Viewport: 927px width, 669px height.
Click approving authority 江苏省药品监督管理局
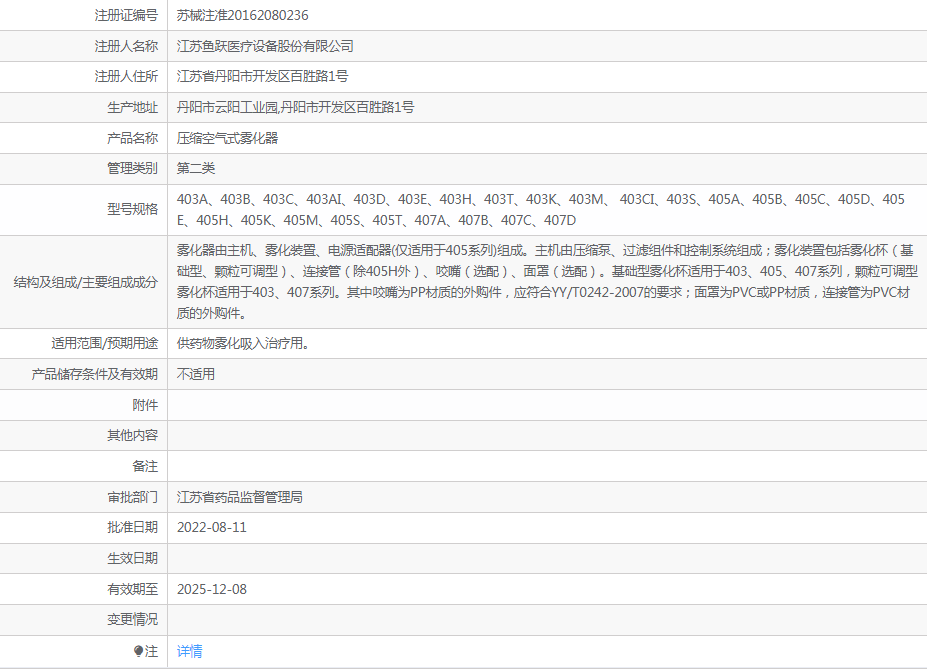[239, 498]
